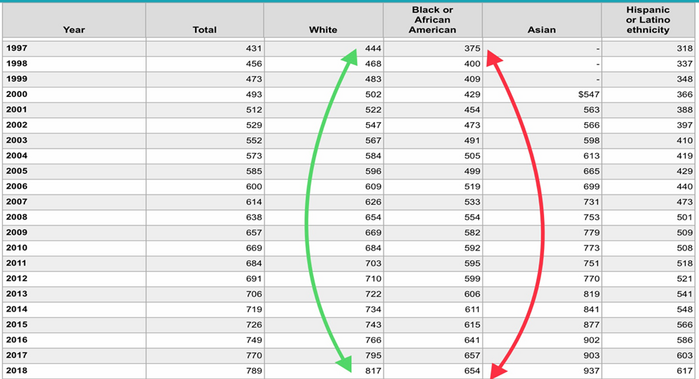Select the White column header

point(323,30)
